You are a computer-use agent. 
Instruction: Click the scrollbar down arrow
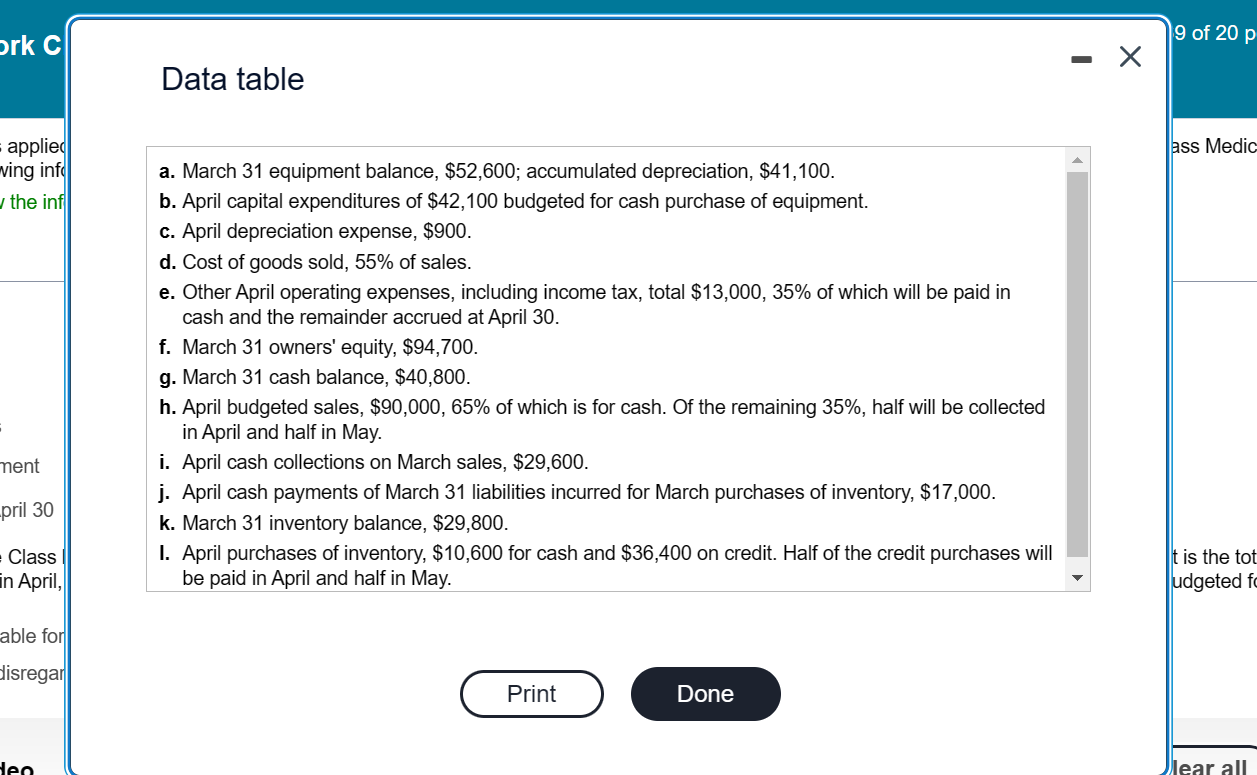coord(1077,578)
